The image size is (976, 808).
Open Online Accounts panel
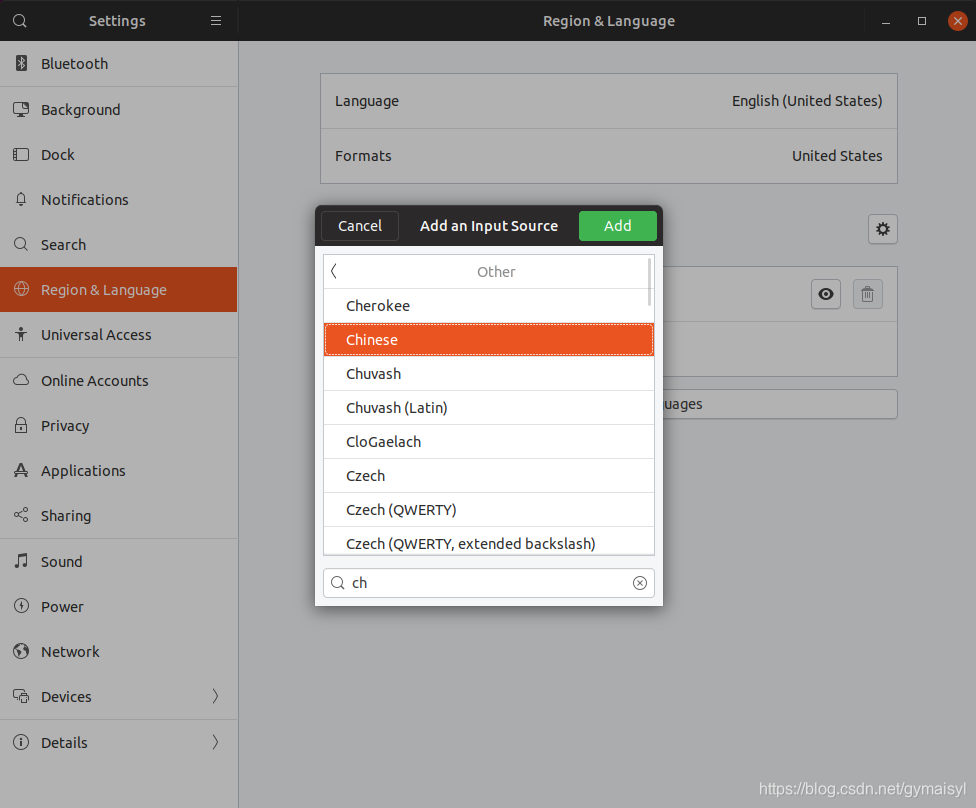point(119,380)
